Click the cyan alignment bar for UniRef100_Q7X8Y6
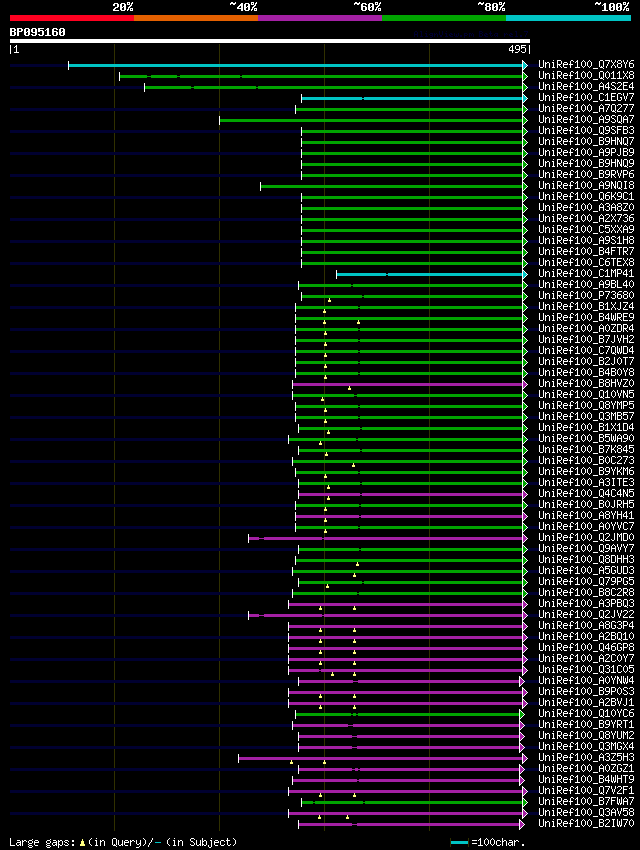The height and width of the screenshot is (850, 640). tap(296, 66)
